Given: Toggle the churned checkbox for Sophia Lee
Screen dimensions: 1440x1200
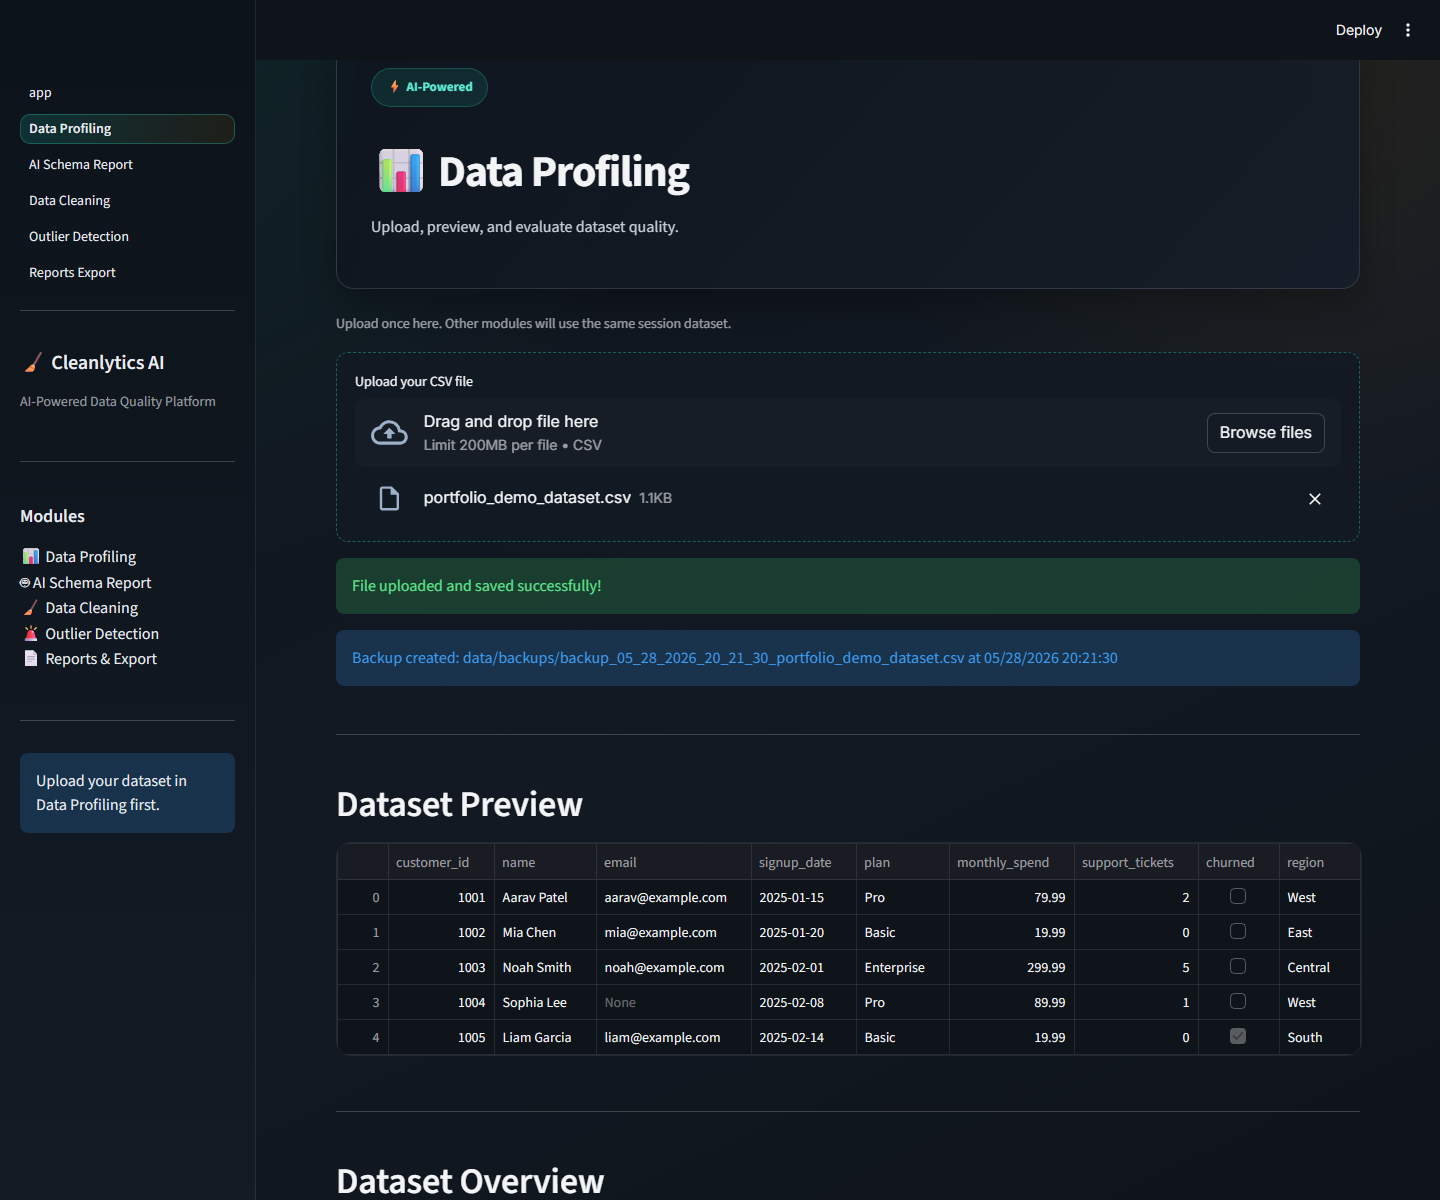Looking at the screenshot, I should point(1238,1001).
